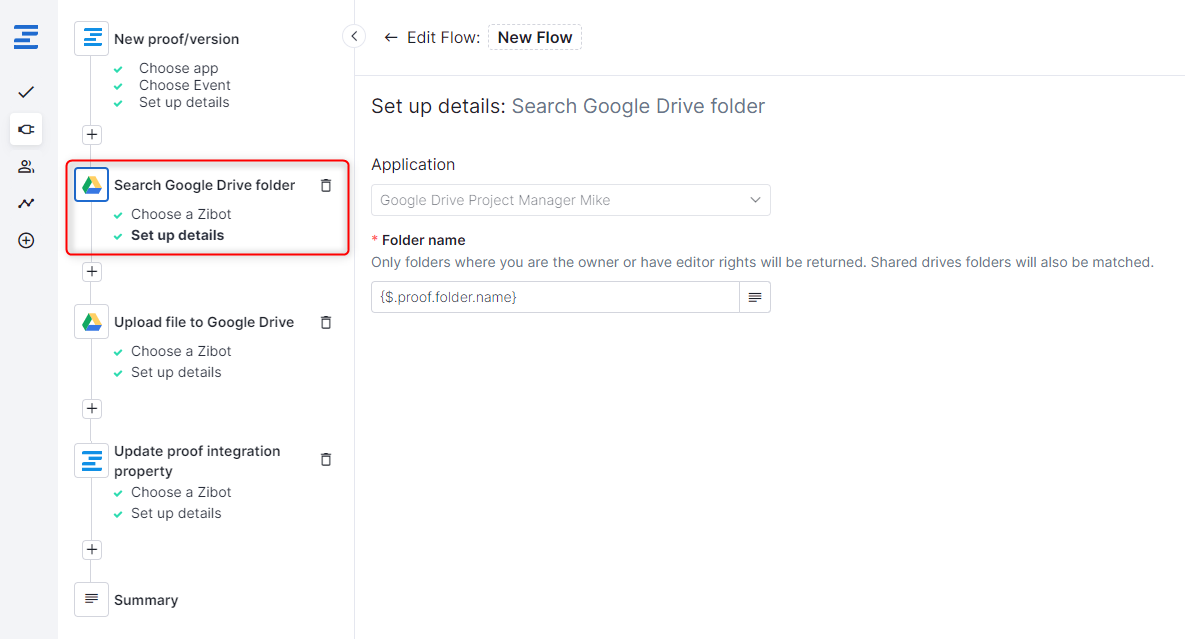Open the Summary step
The width and height of the screenshot is (1185, 639).
click(145, 600)
